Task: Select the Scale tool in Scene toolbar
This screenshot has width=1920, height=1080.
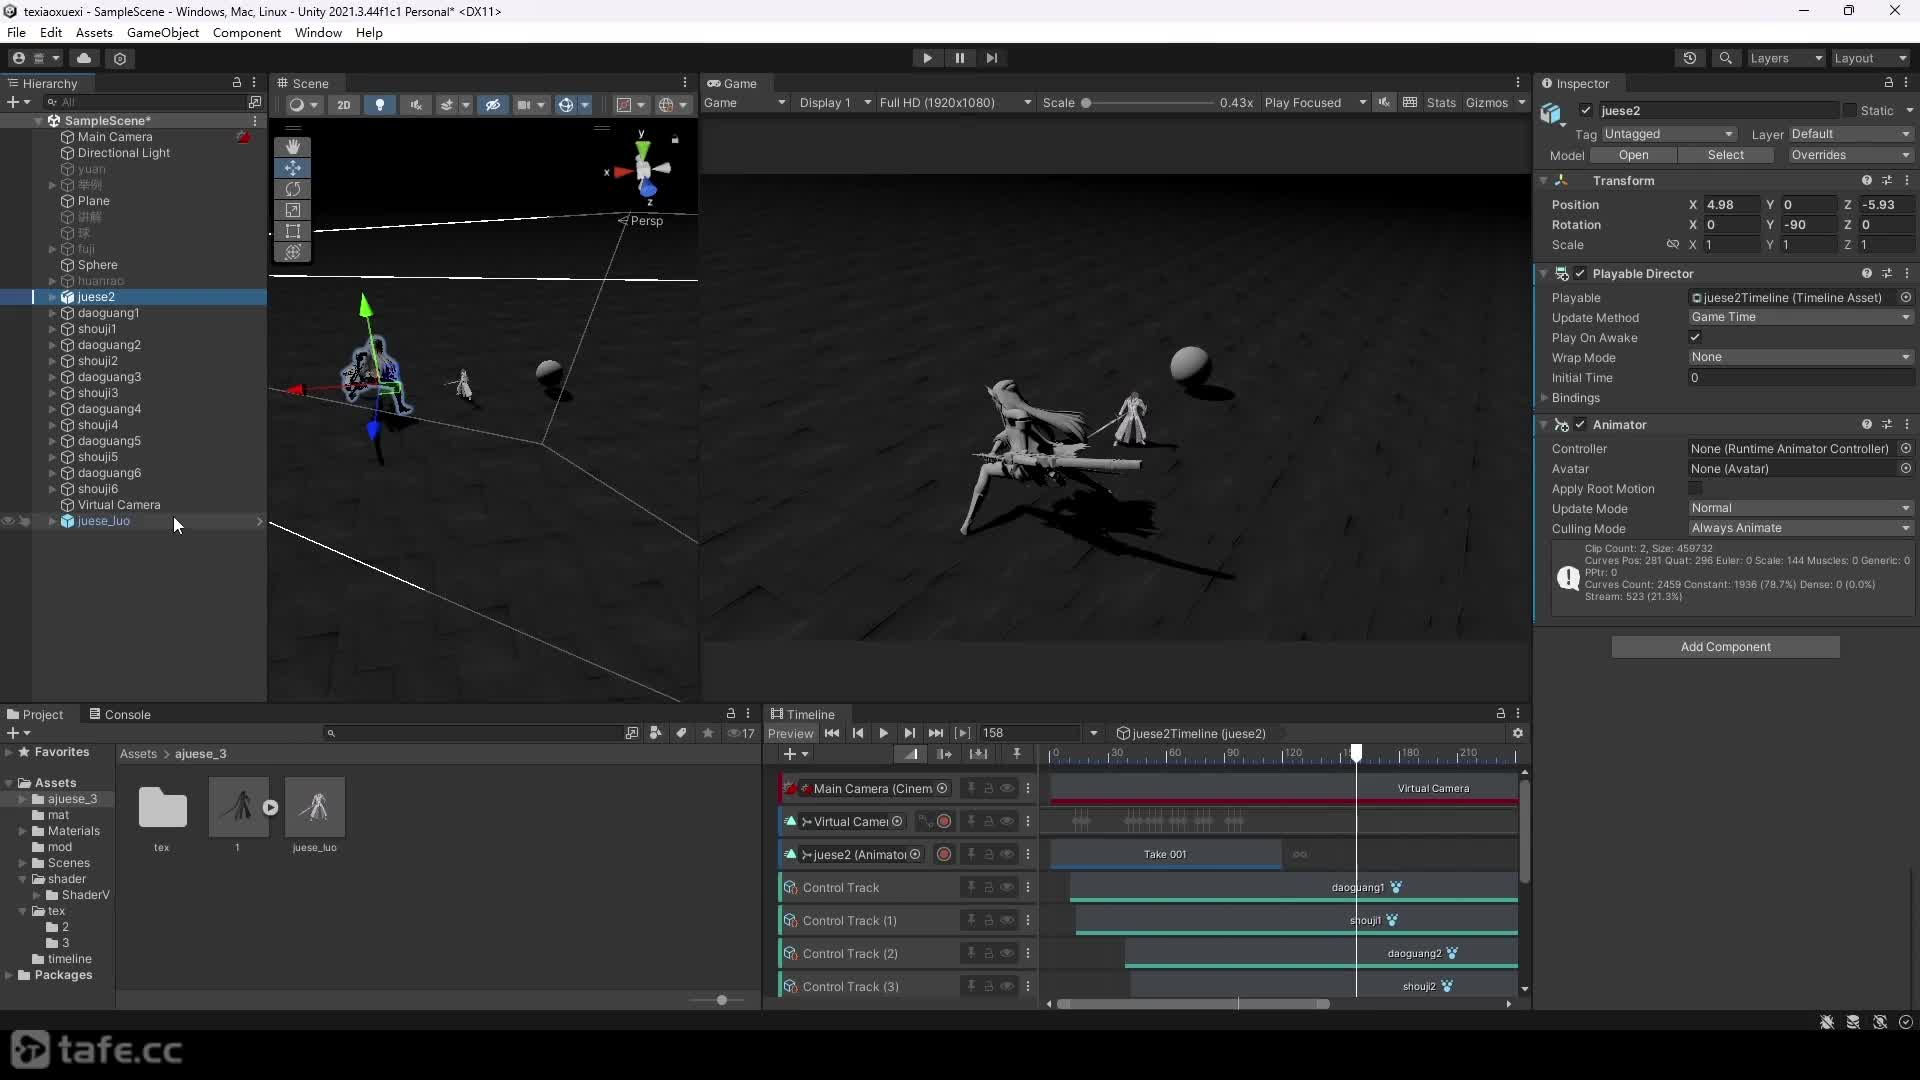Action: click(292, 210)
